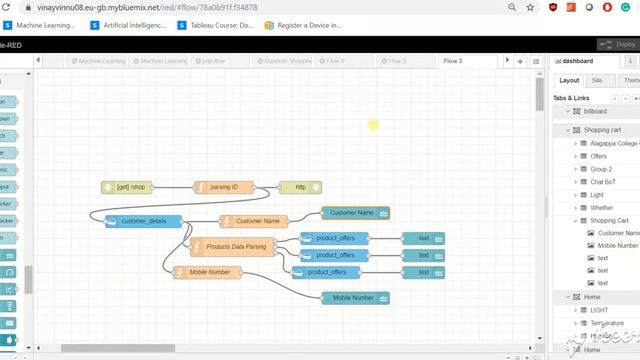The height and width of the screenshot is (360, 640).
Task: Open the Artificial Intelligenc... bookmark
Action: [128, 25]
